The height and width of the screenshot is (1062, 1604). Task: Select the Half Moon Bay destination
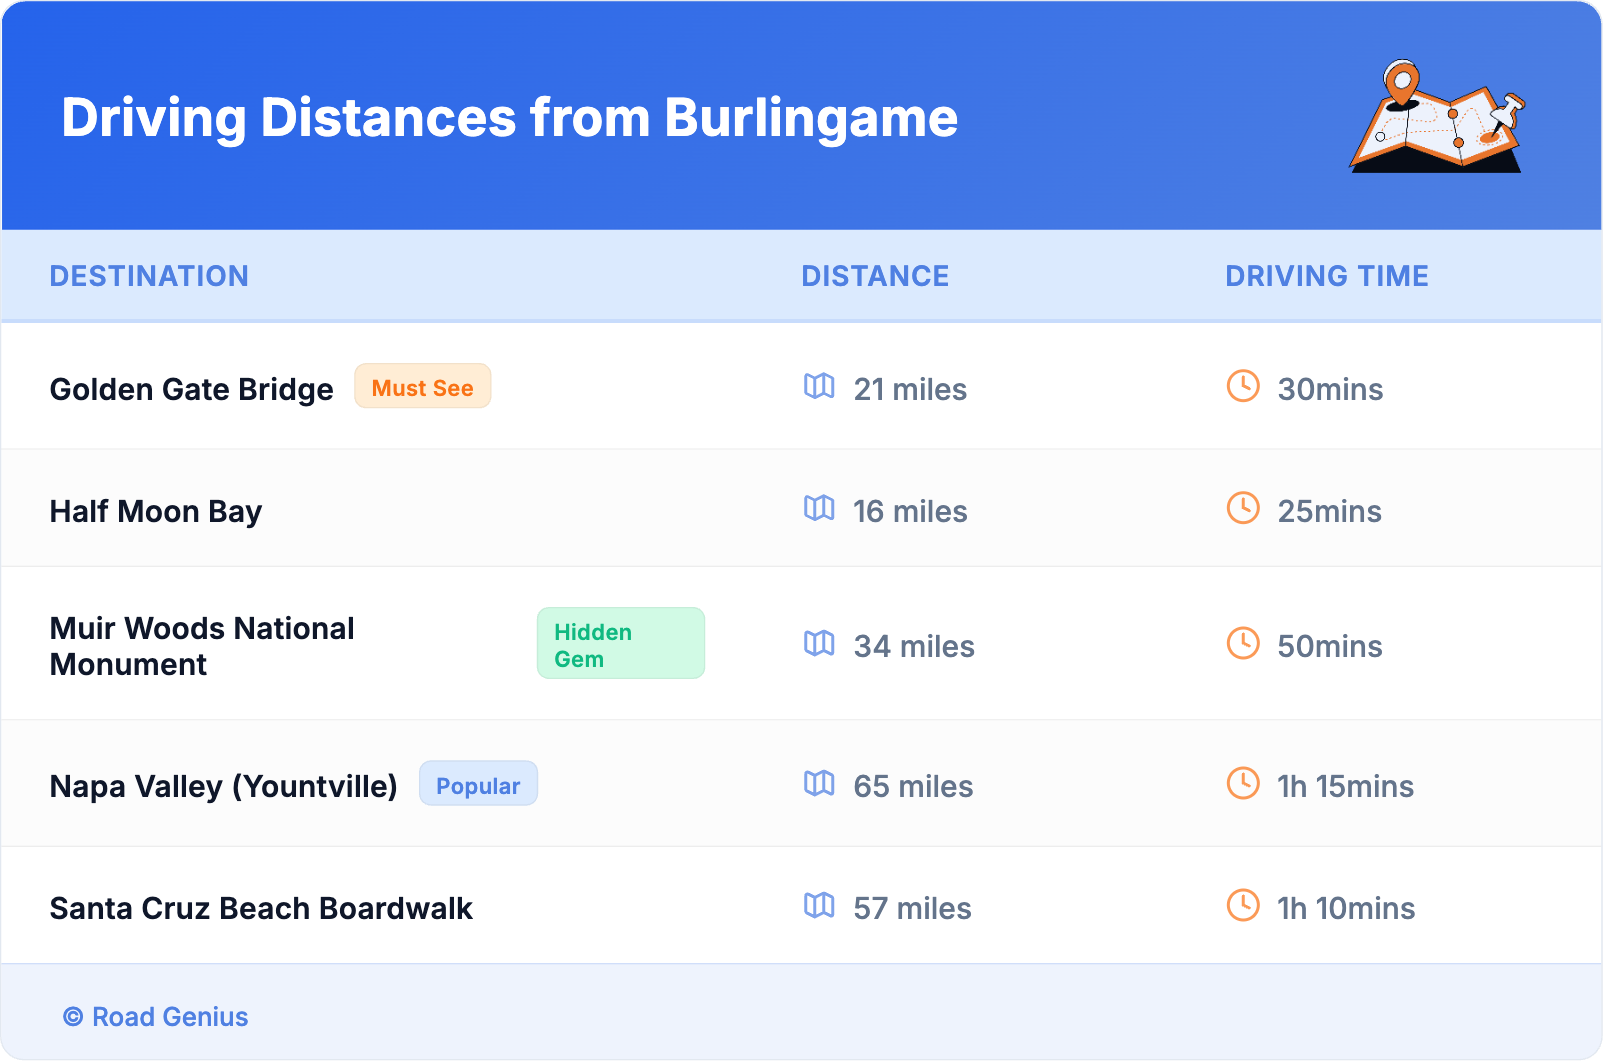pyautogui.click(x=156, y=511)
